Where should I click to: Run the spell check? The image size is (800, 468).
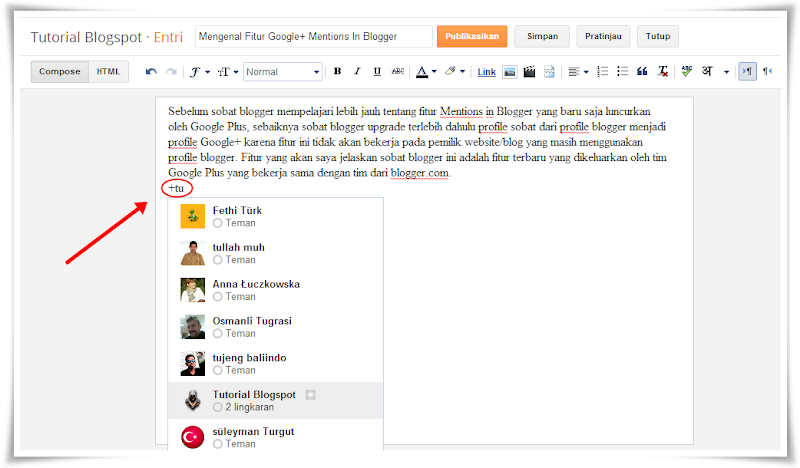click(x=687, y=71)
